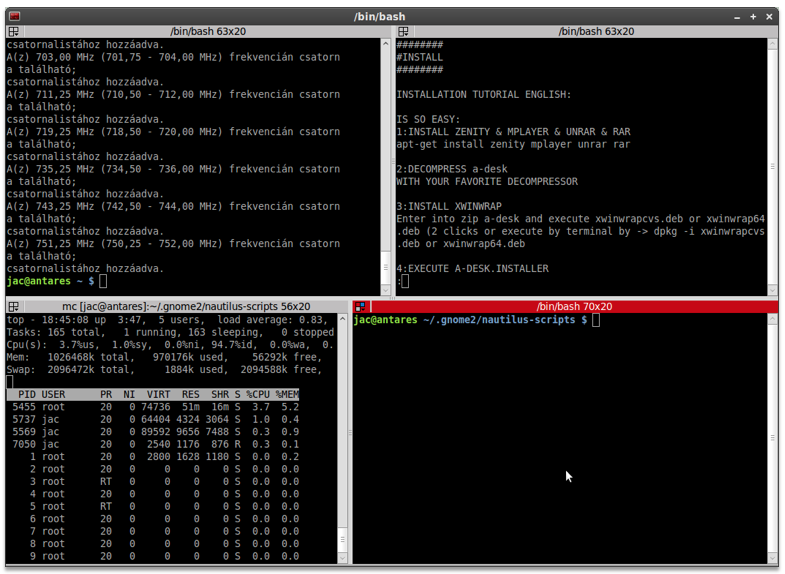The image size is (785, 574).
Task: Click top-left pane title '/bin/bash 63x20'
Action: tap(208, 32)
